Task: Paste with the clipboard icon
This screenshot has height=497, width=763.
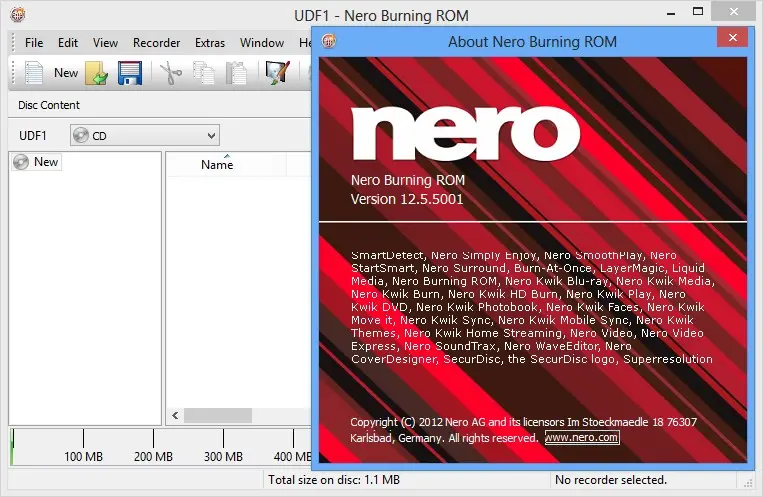Action: tap(236, 73)
